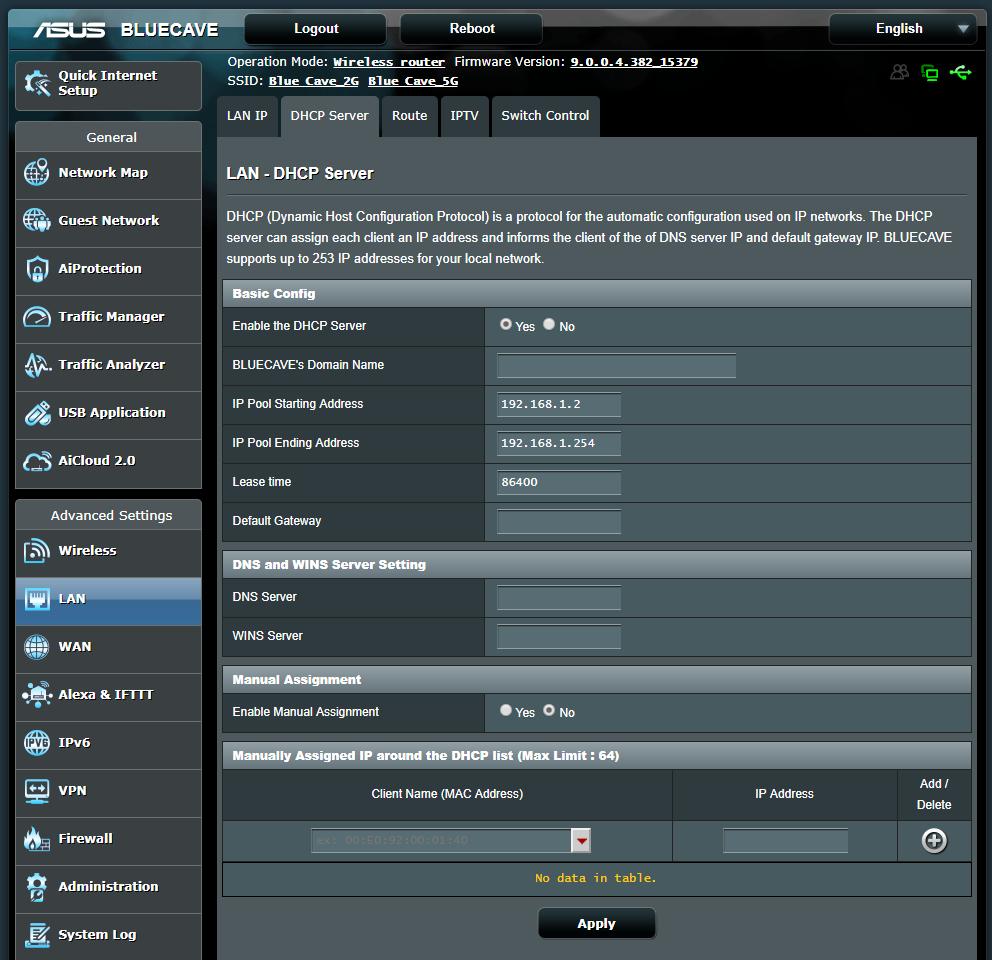Click the Apply button

[x=597, y=923]
